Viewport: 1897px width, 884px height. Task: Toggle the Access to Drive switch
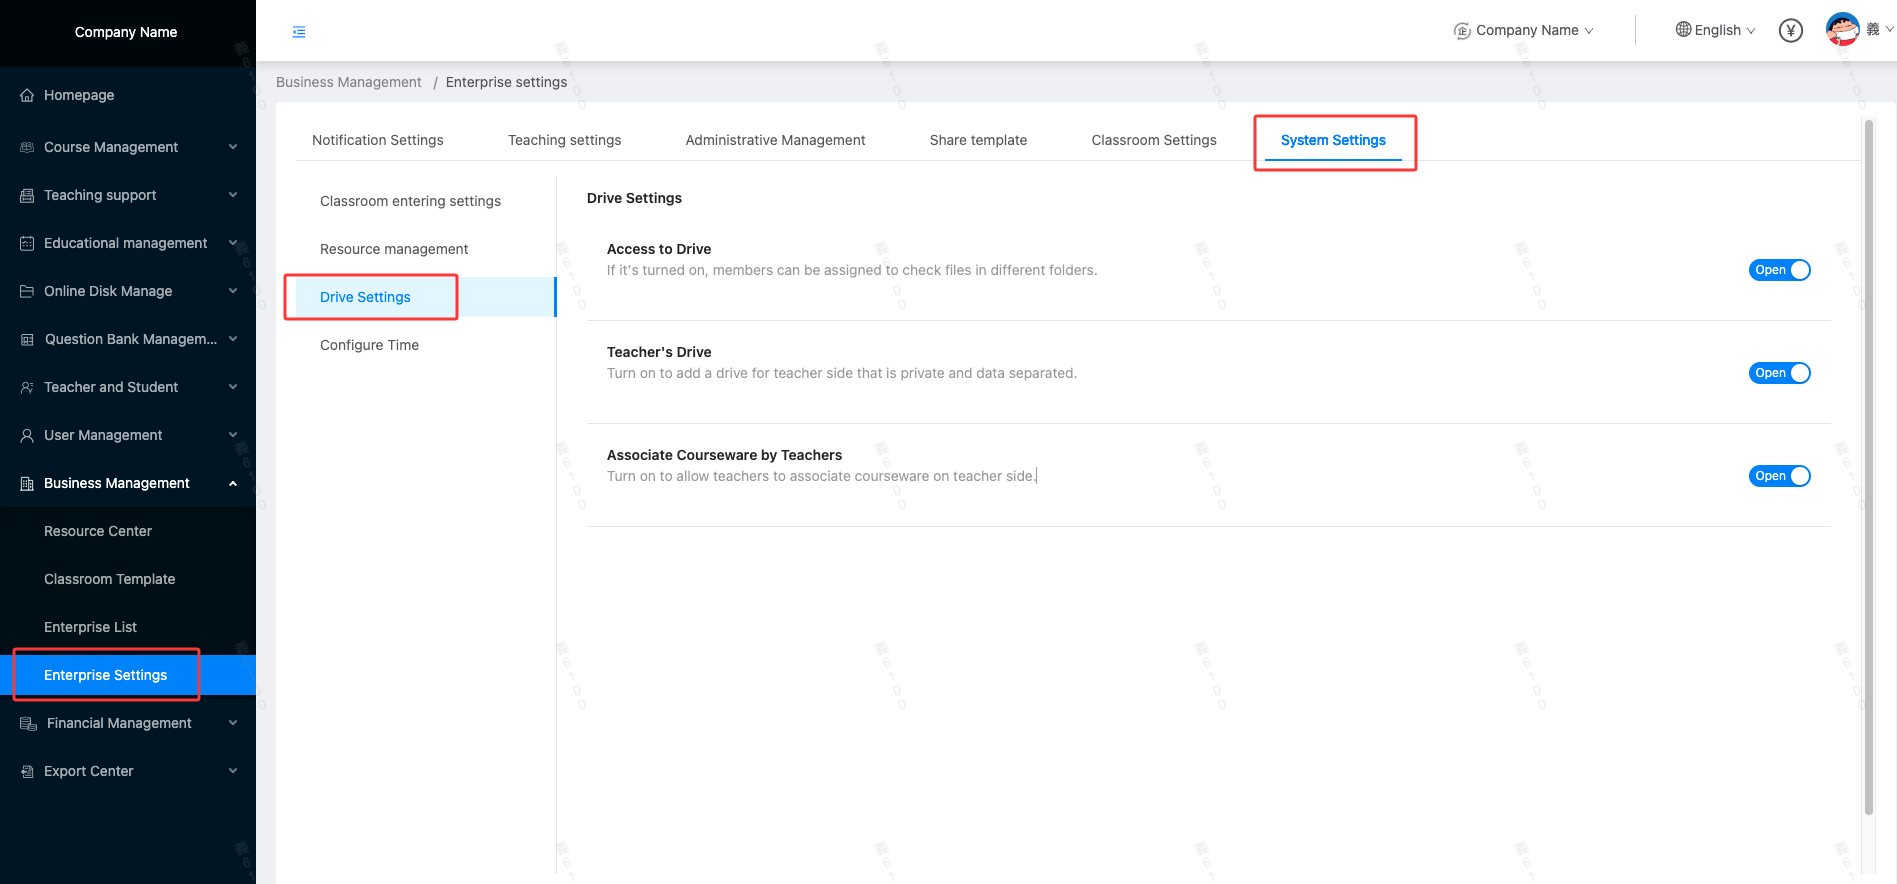coord(1779,270)
